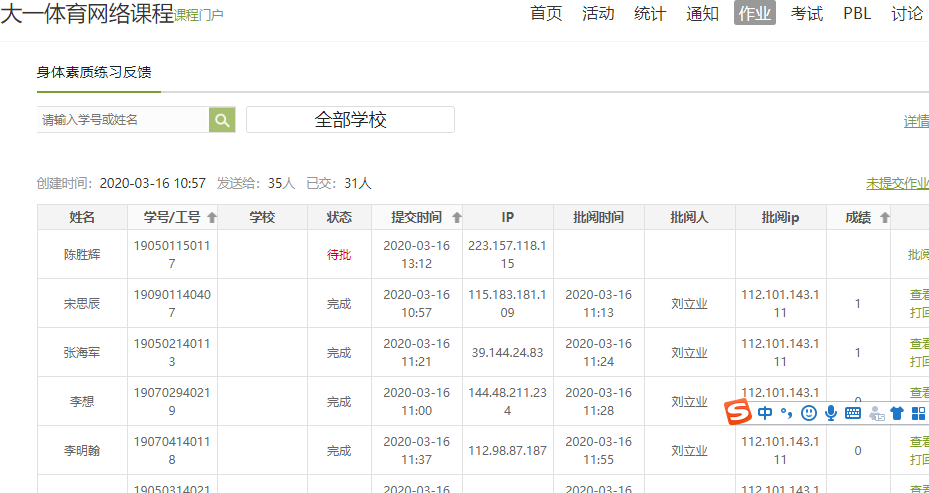This screenshot has height=493, width=929.
Task: Open the Sogou emoji smiley panel
Action: click(809, 413)
